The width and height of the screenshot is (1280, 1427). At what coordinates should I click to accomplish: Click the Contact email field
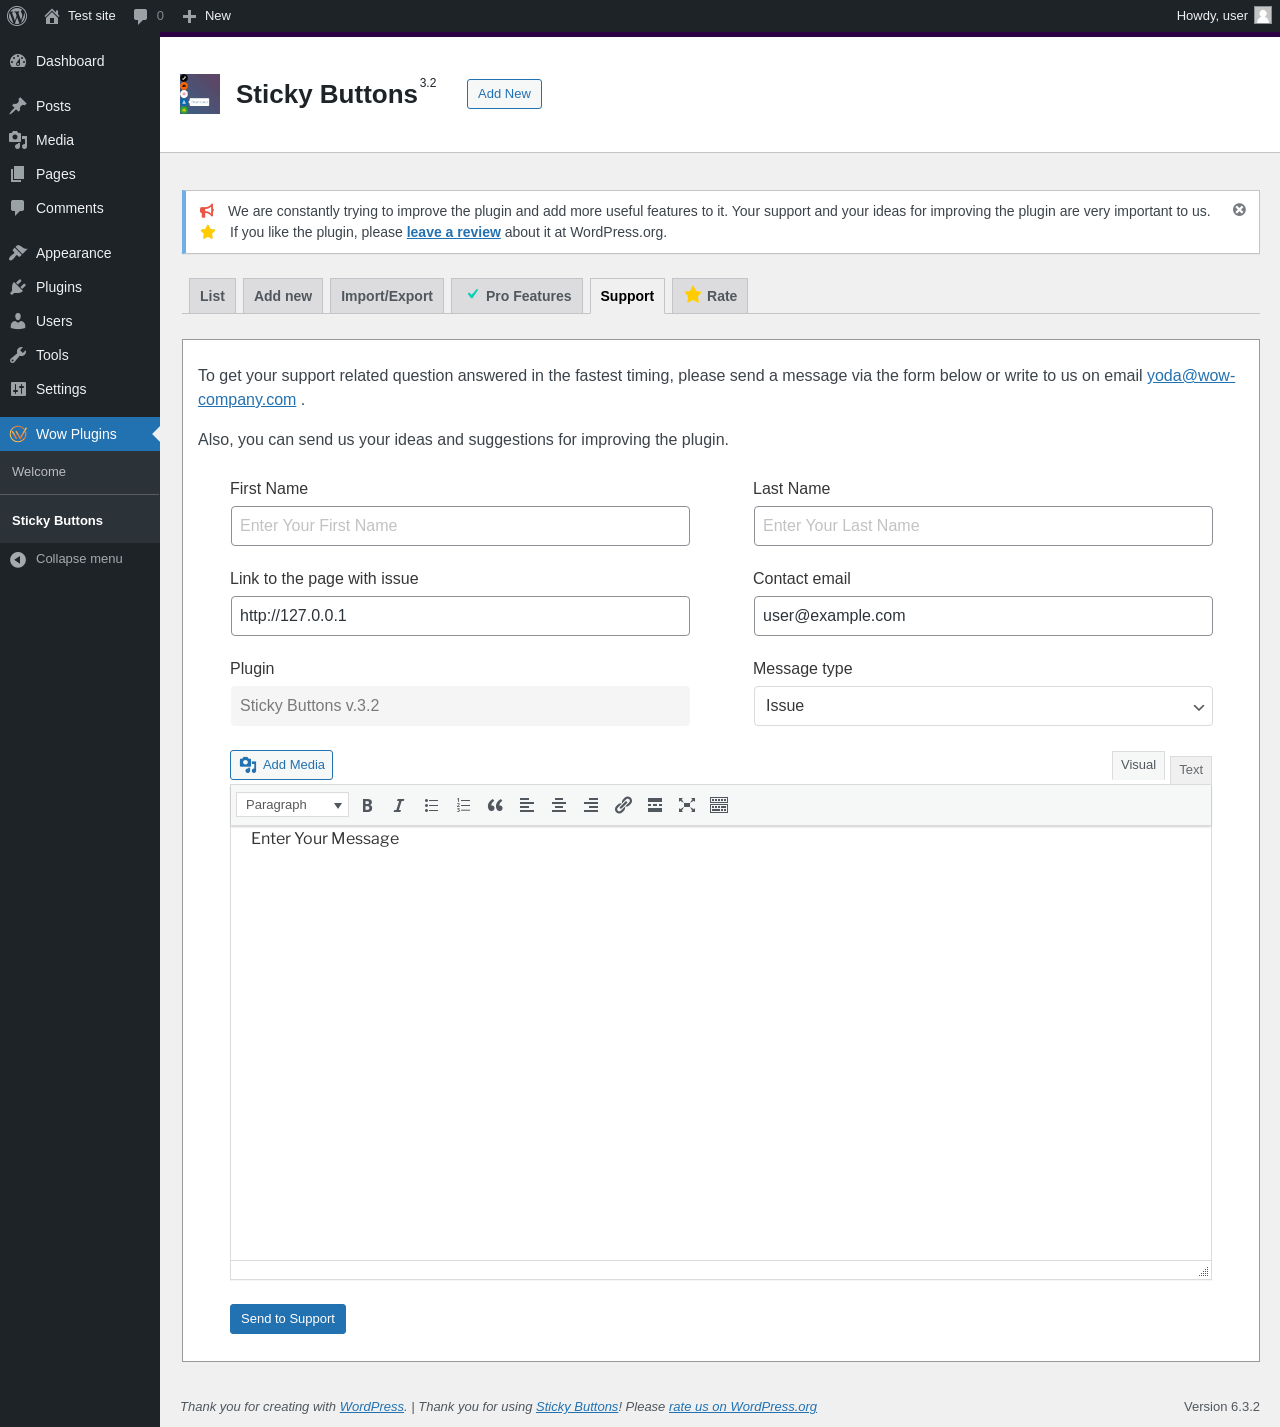click(983, 616)
